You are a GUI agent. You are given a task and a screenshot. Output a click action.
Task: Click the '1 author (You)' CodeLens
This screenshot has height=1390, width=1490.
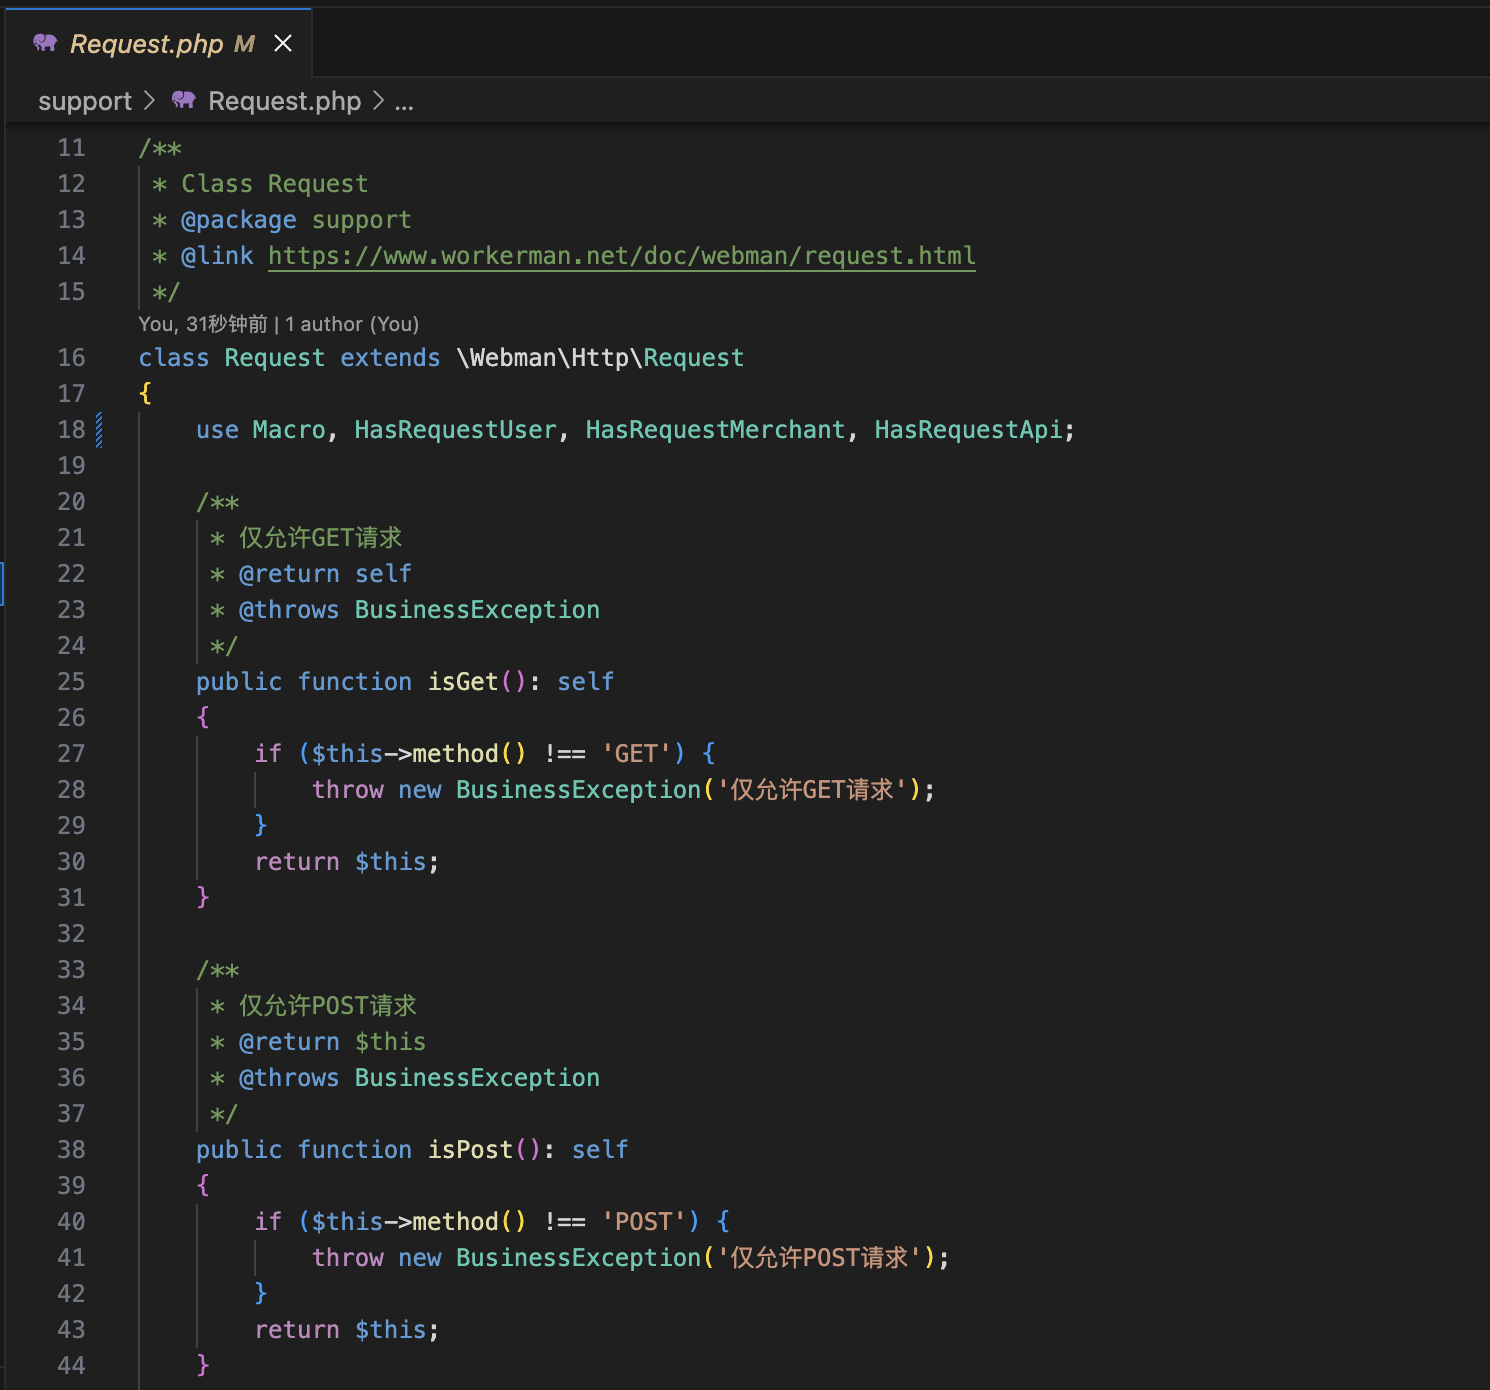point(352,324)
